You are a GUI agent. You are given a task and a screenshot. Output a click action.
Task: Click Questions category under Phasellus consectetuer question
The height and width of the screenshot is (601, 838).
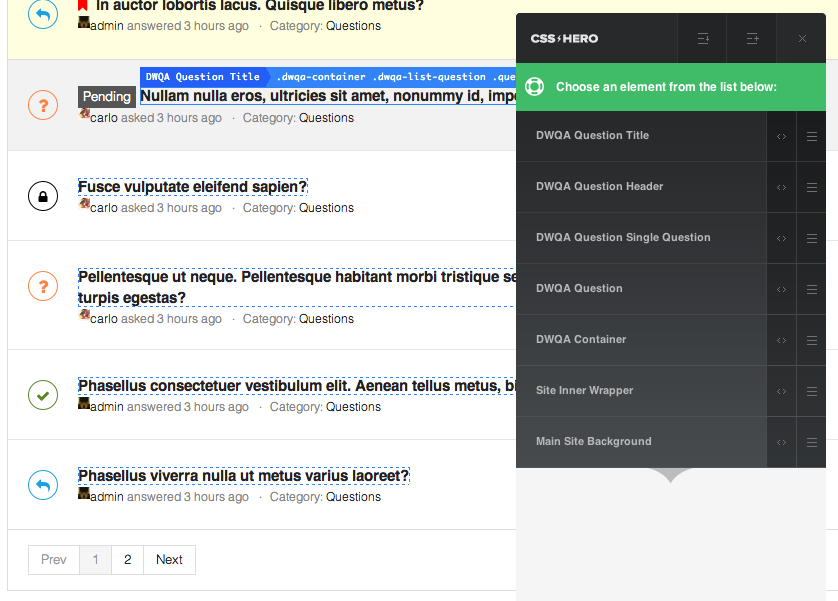click(353, 407)
